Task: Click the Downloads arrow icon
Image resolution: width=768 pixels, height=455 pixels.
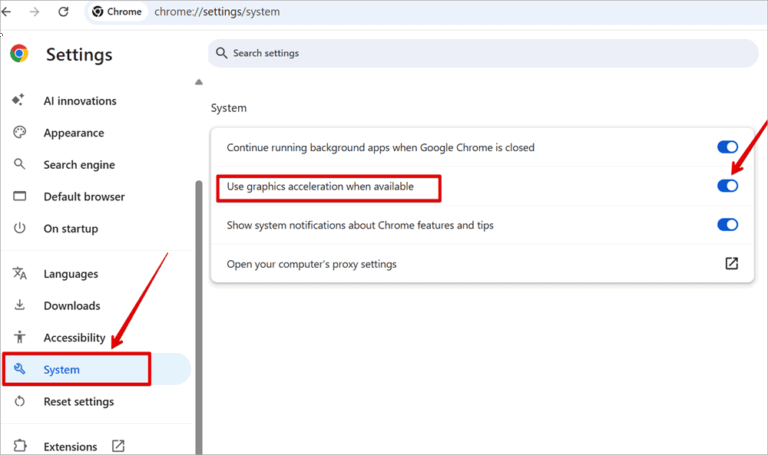Action: click(x=20, y=305)
